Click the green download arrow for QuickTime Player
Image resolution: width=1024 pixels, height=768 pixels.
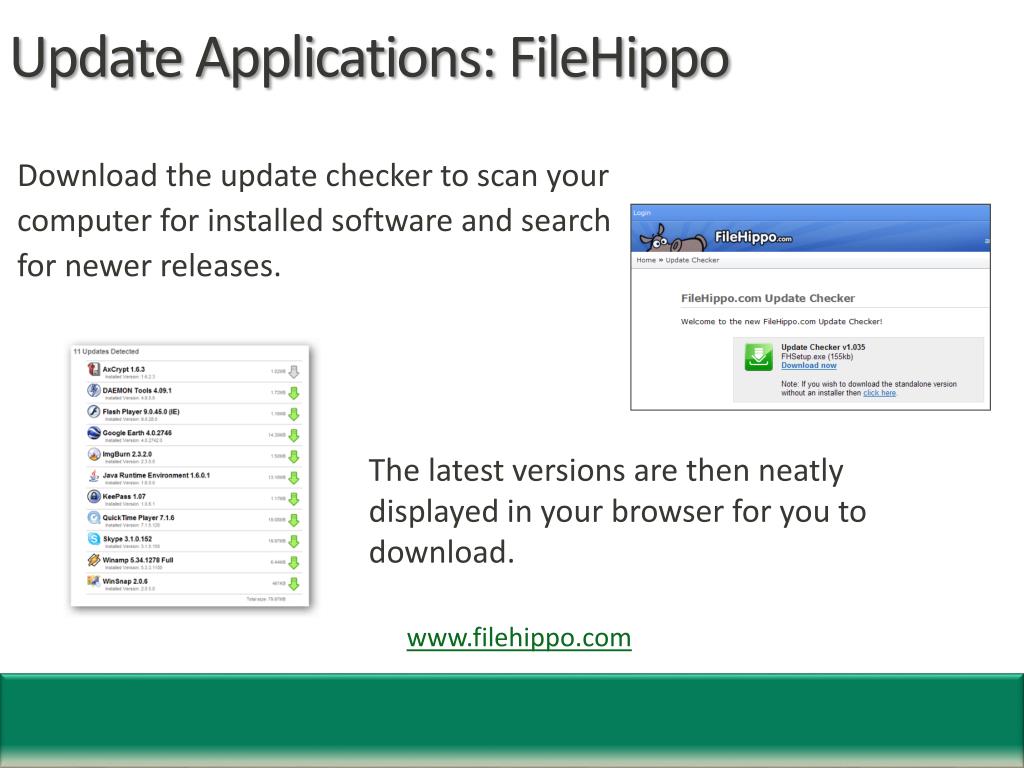[294, 520]
